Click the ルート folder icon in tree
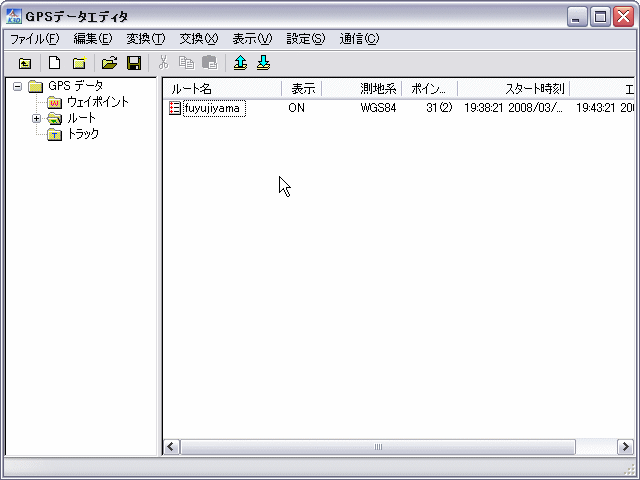640x480 pixels. tap(54, 118)
